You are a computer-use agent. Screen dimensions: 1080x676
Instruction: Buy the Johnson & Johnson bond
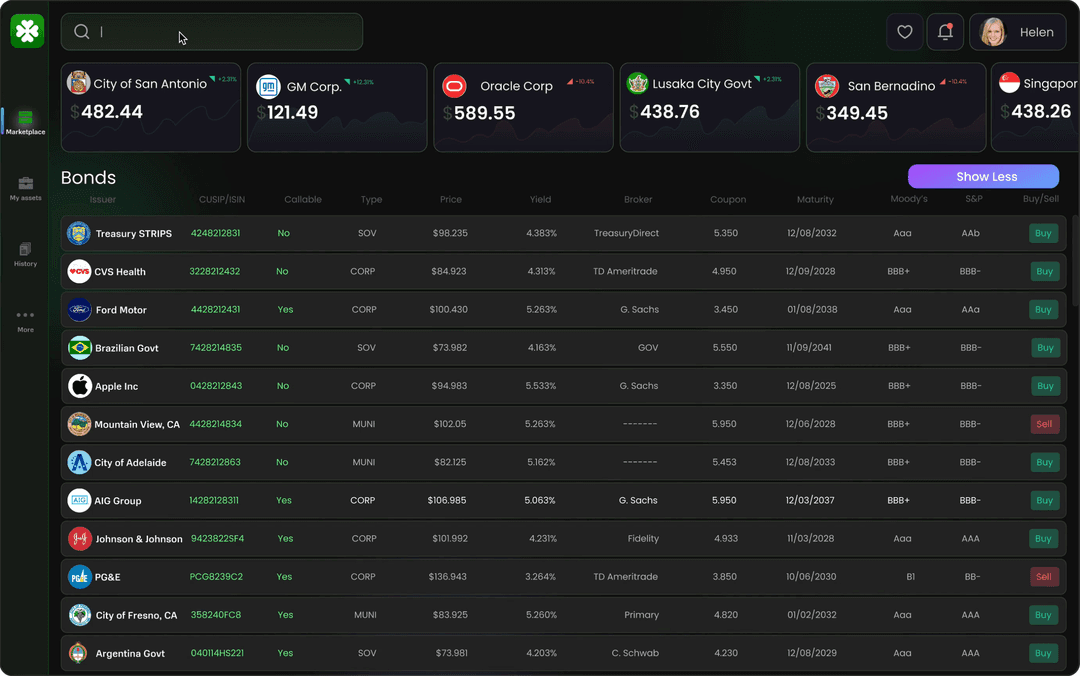(x=1043, y=538)
